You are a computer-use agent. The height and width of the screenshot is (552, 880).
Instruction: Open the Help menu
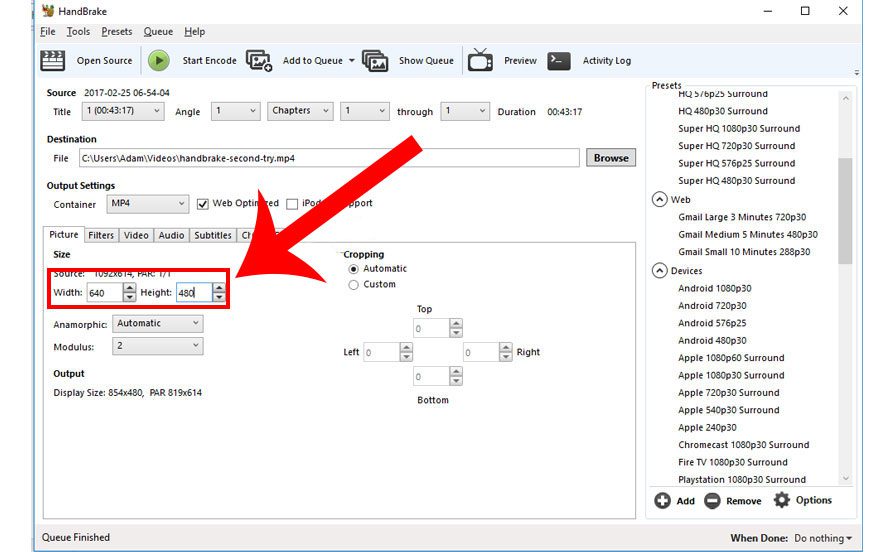(195, 31)
